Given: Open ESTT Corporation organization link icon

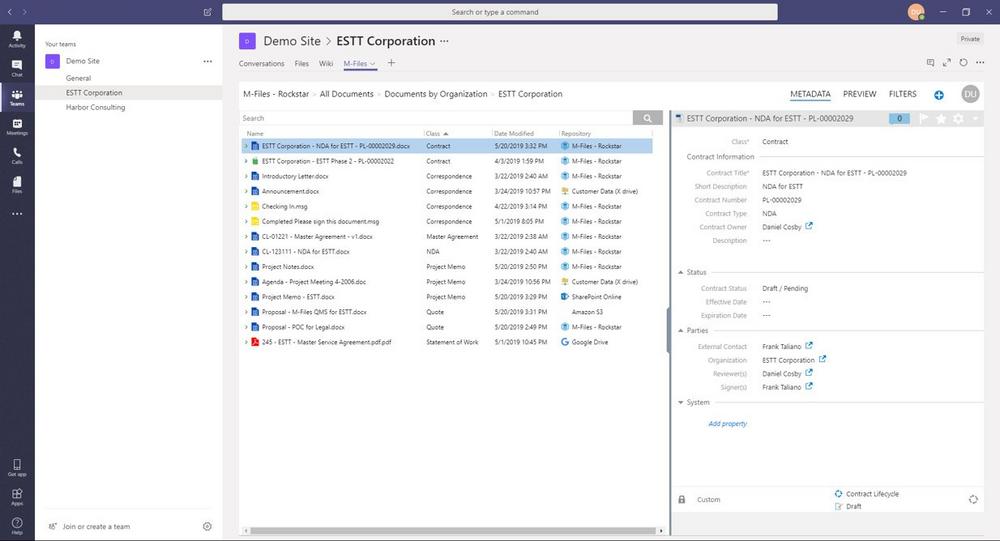Looking at the screenshot, I should [822, 359].
